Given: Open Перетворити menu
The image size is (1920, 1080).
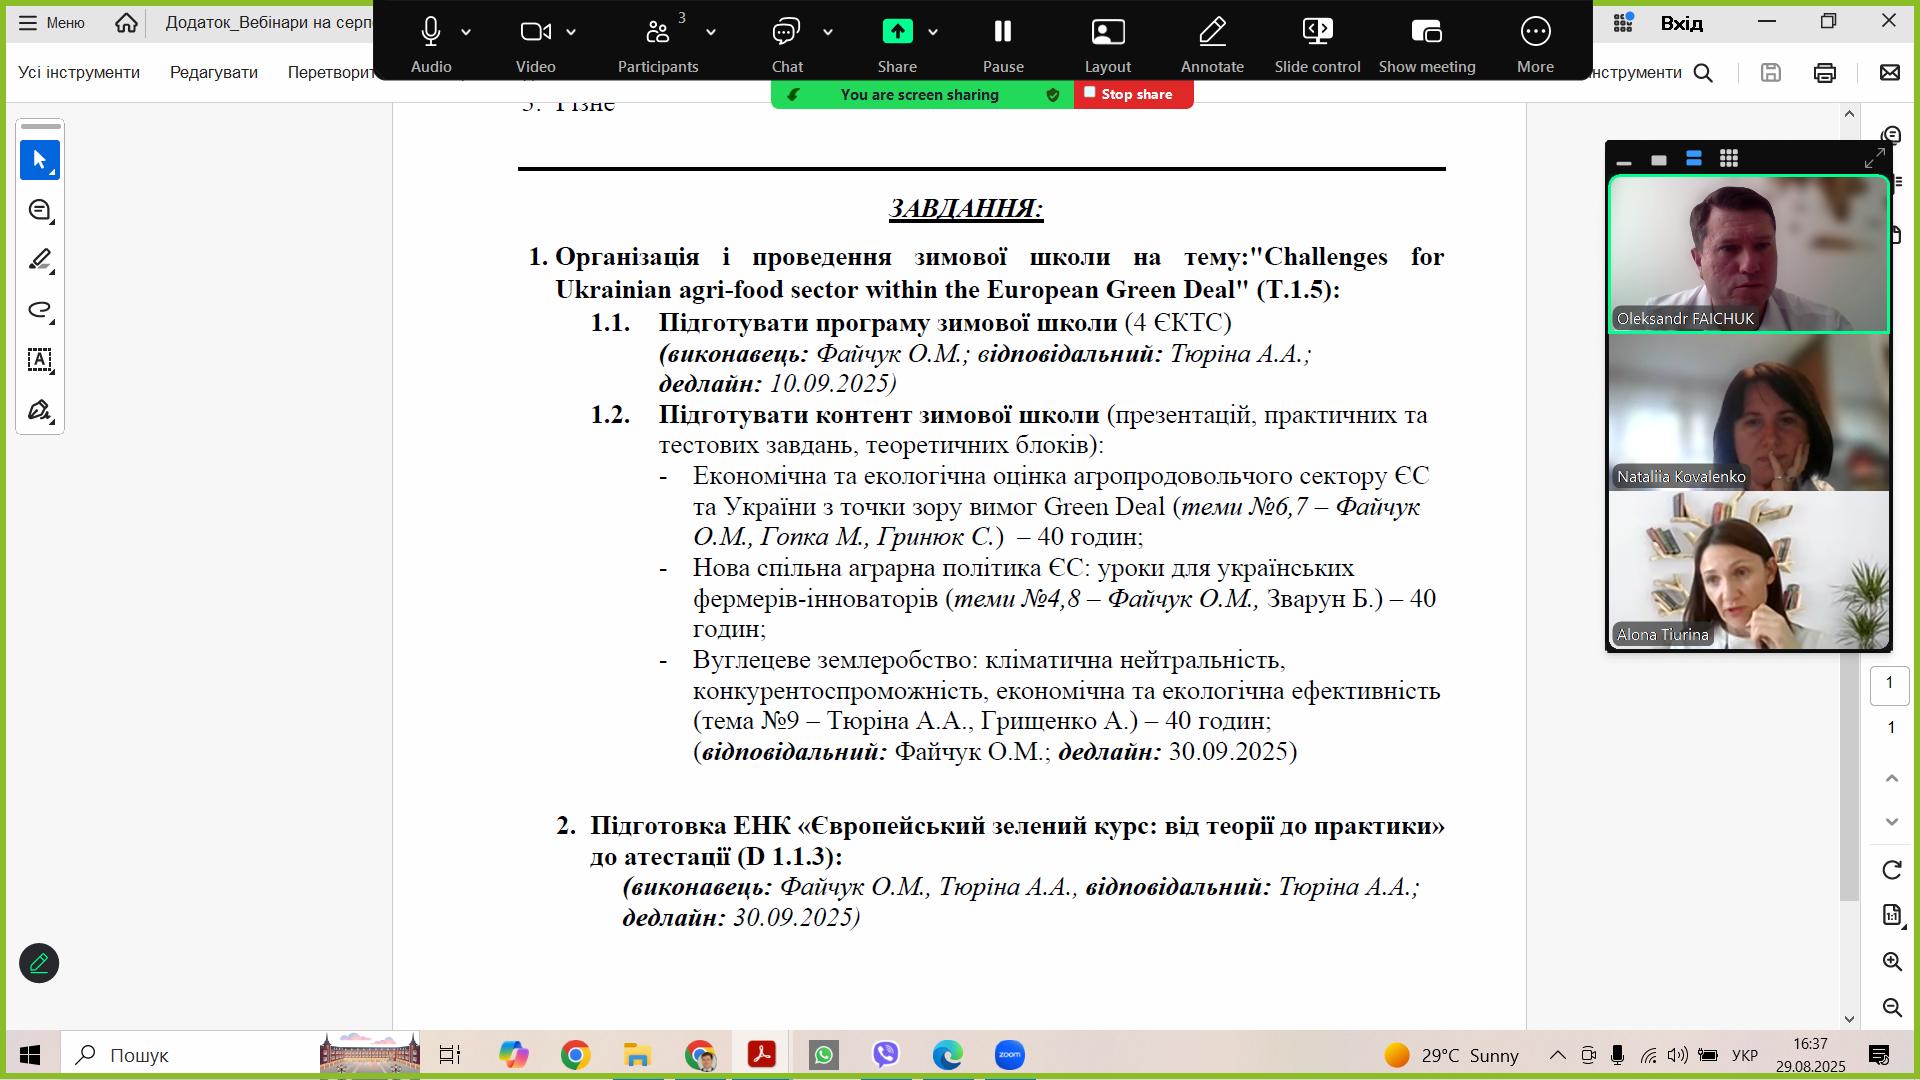Looking at the screenshot, I should pyautogui.click(x=330, y=72).
